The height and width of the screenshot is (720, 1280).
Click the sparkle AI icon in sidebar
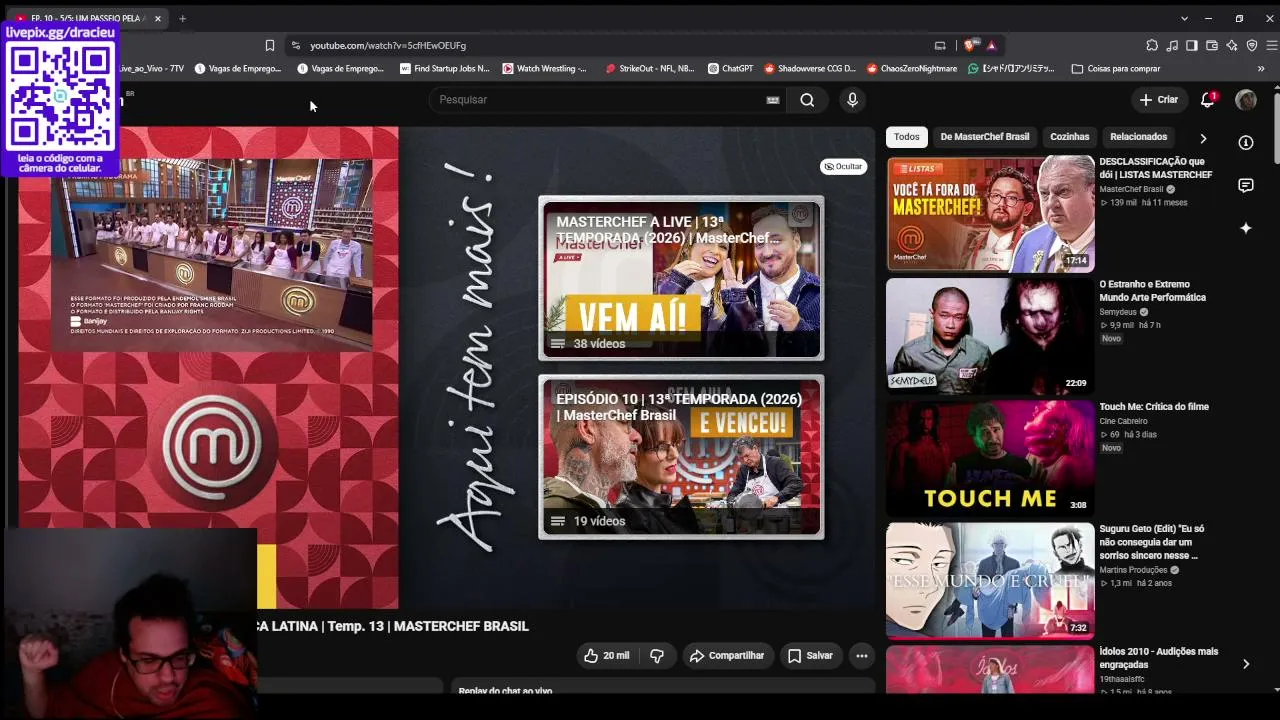coord(1246,229)
